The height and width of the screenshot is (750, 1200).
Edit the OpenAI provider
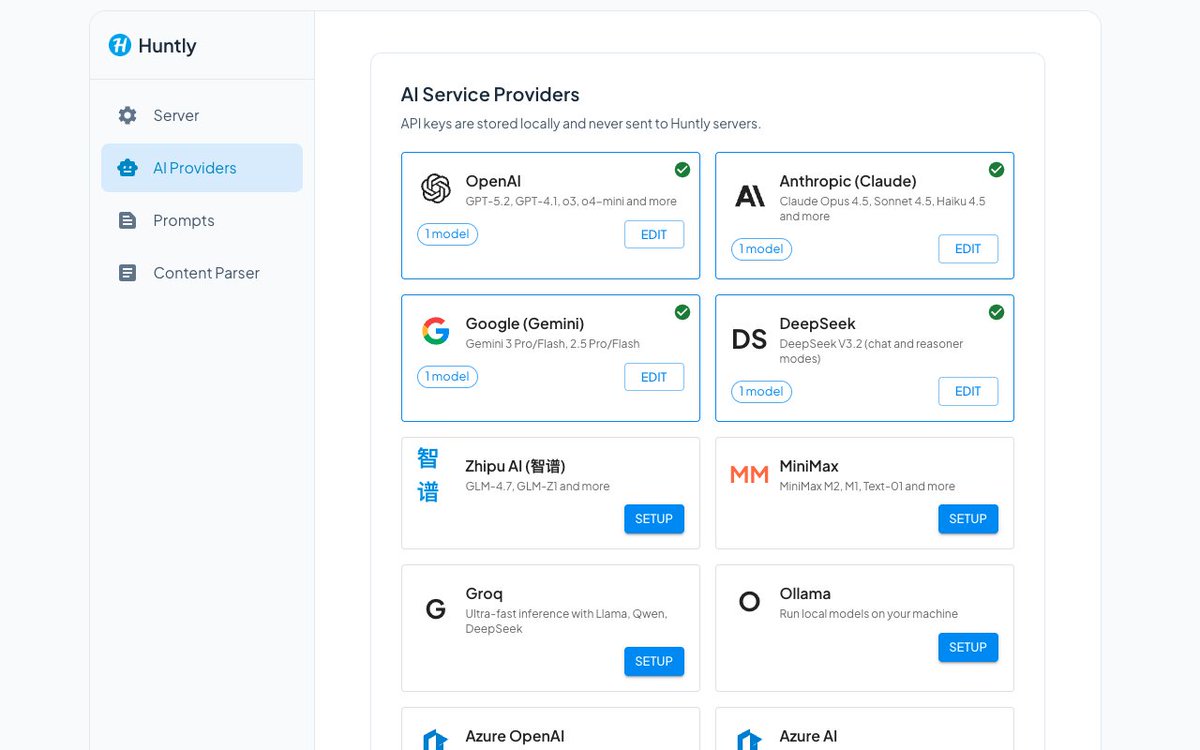pyautogui.click(x=654, y=235)
